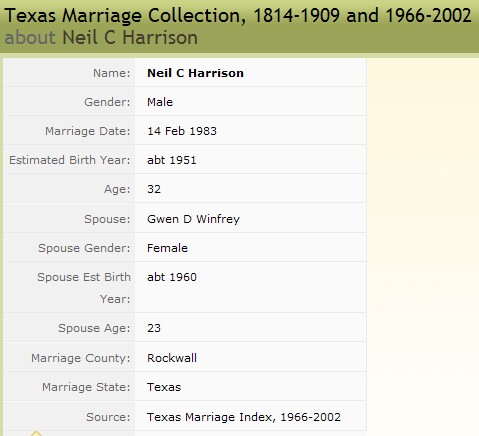Select spouse birth year abt 1960
This screenshot has height=436, width=479.
tap(172, 277)
